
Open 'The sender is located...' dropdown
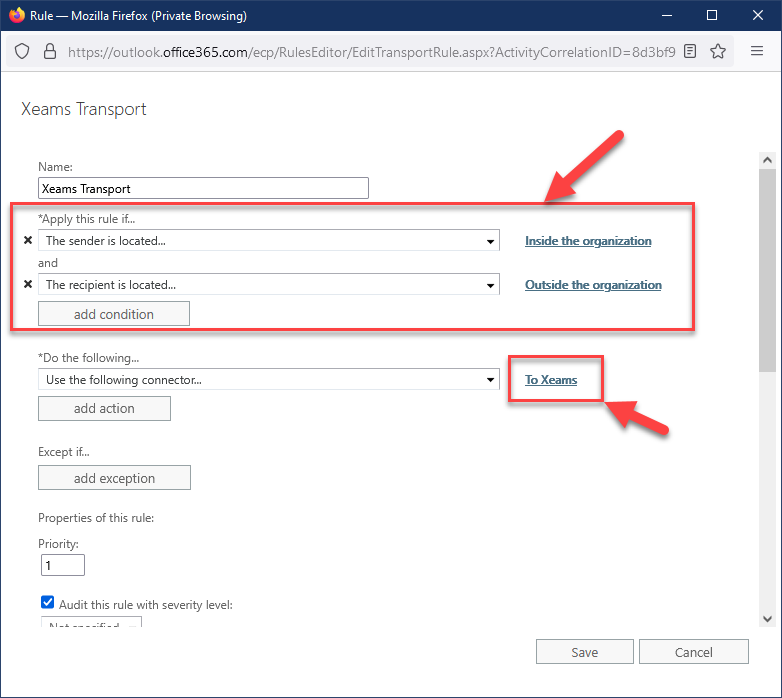[269, 240]
